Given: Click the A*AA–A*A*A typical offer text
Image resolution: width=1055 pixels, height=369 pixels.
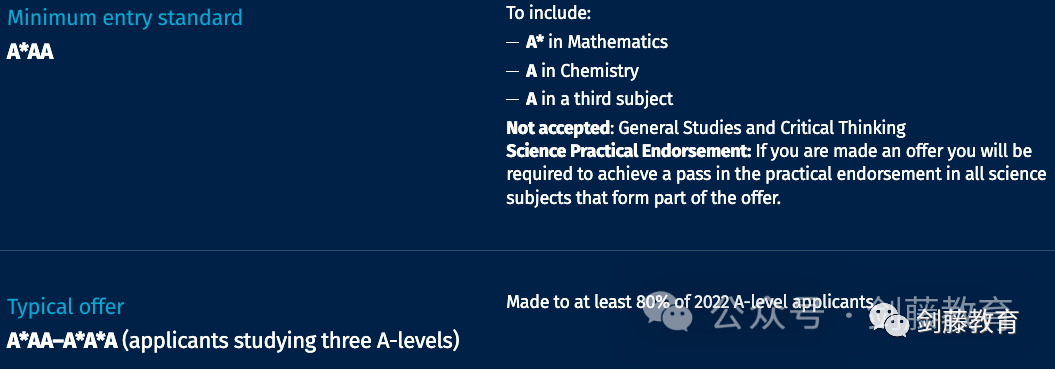Looking at the screenshot, I should tap(62, 341).
